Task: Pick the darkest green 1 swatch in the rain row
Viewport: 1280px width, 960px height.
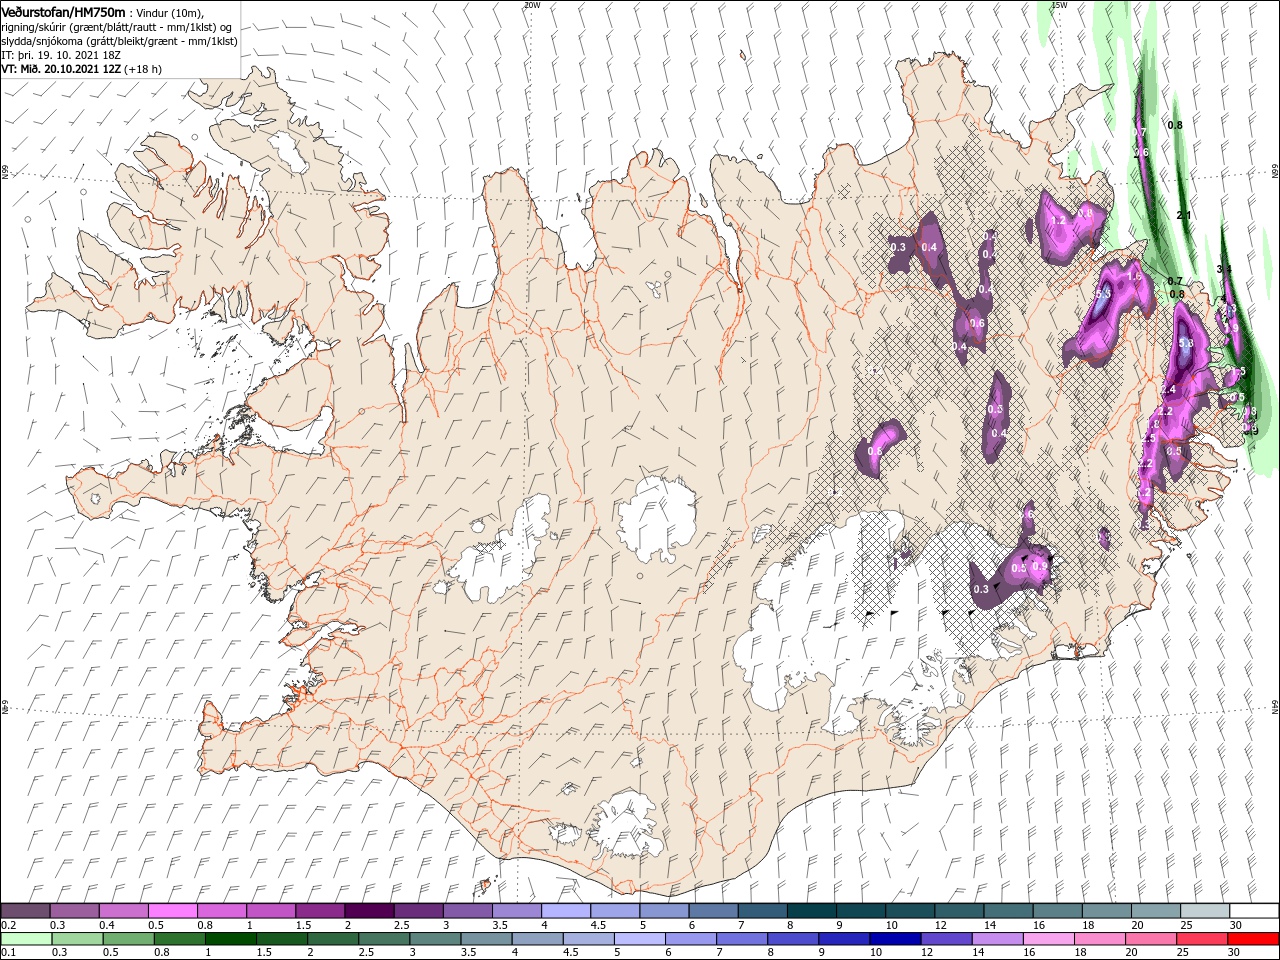Action: point(231,939)
